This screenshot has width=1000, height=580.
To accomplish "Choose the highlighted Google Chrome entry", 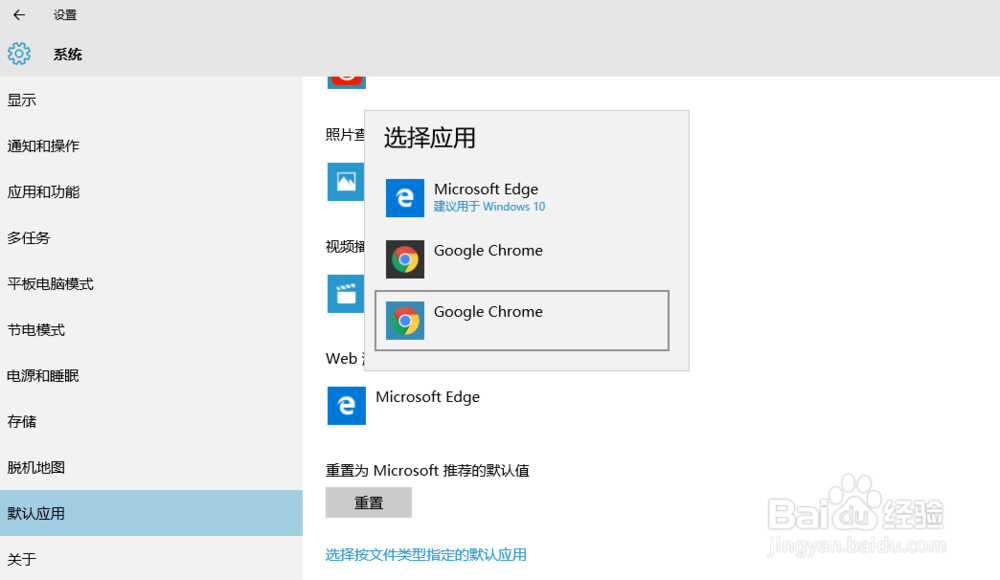I will point(522,320).
